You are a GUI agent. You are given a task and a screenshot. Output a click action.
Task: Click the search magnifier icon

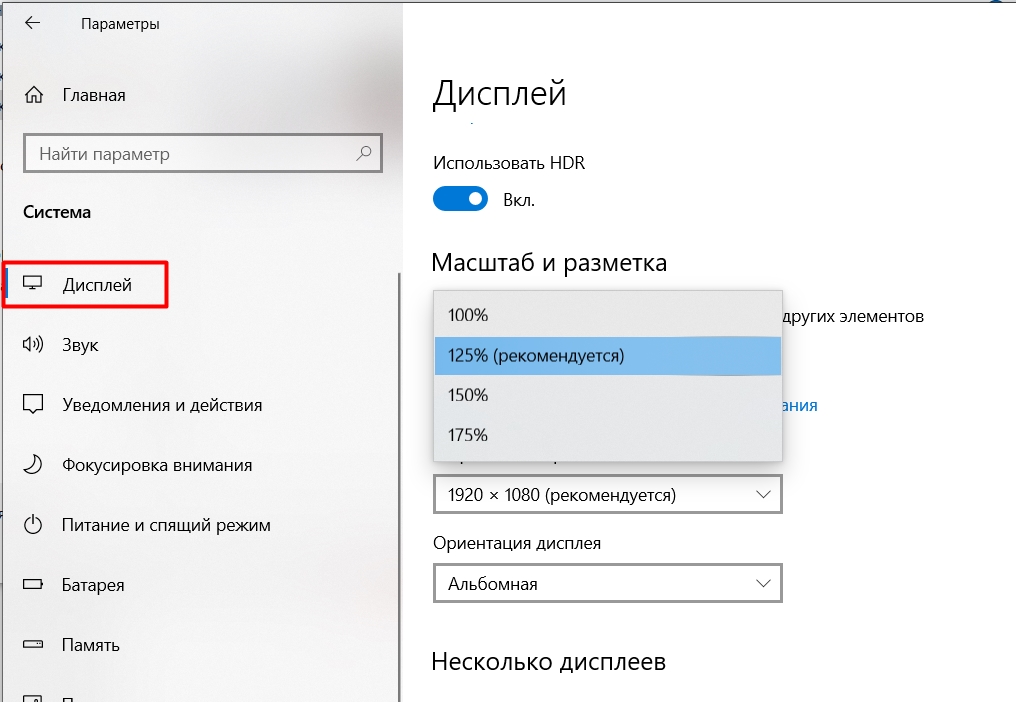point(364,154)
